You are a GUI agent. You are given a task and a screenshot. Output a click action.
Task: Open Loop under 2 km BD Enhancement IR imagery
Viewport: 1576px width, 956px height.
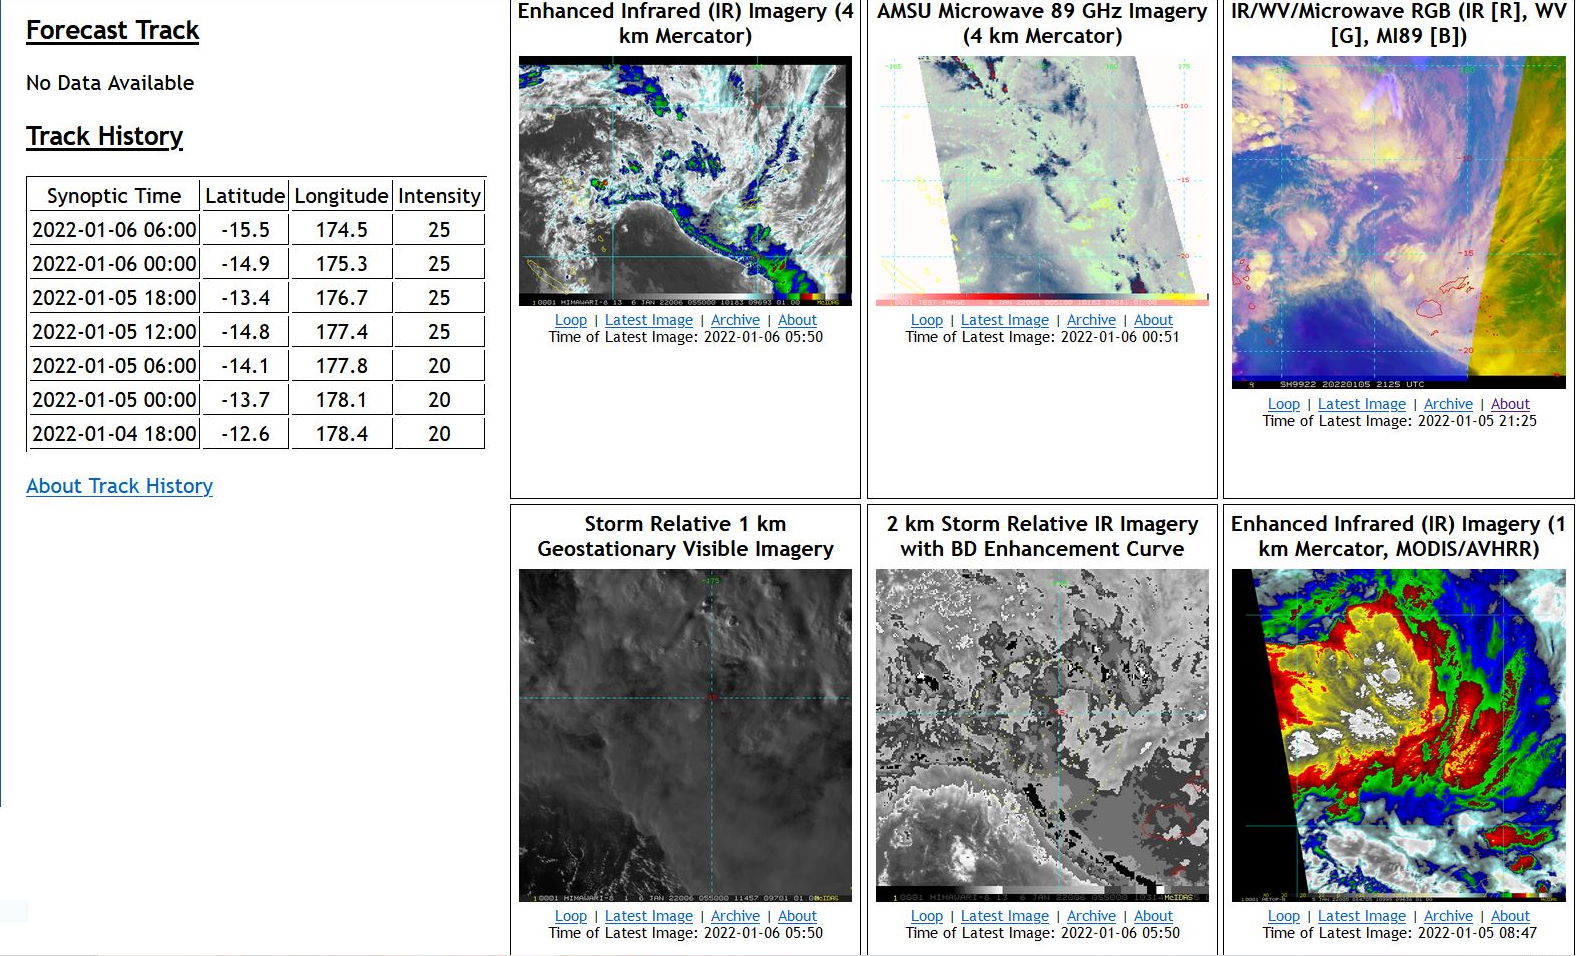pos(927,916)
